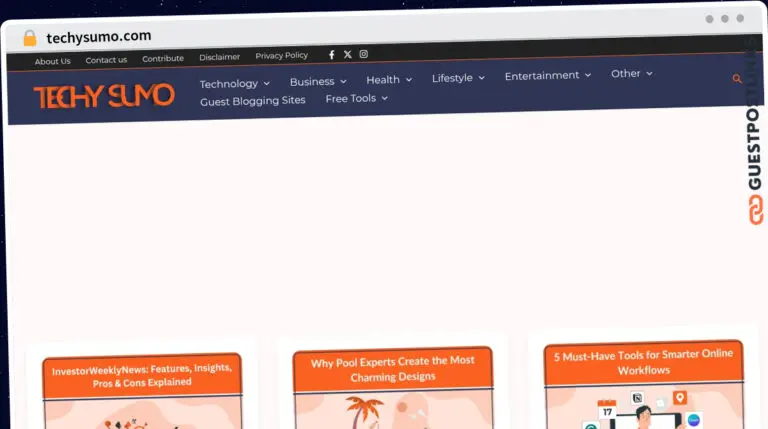
Task: Open the About Us page link
Action: [x=53, y=61]
